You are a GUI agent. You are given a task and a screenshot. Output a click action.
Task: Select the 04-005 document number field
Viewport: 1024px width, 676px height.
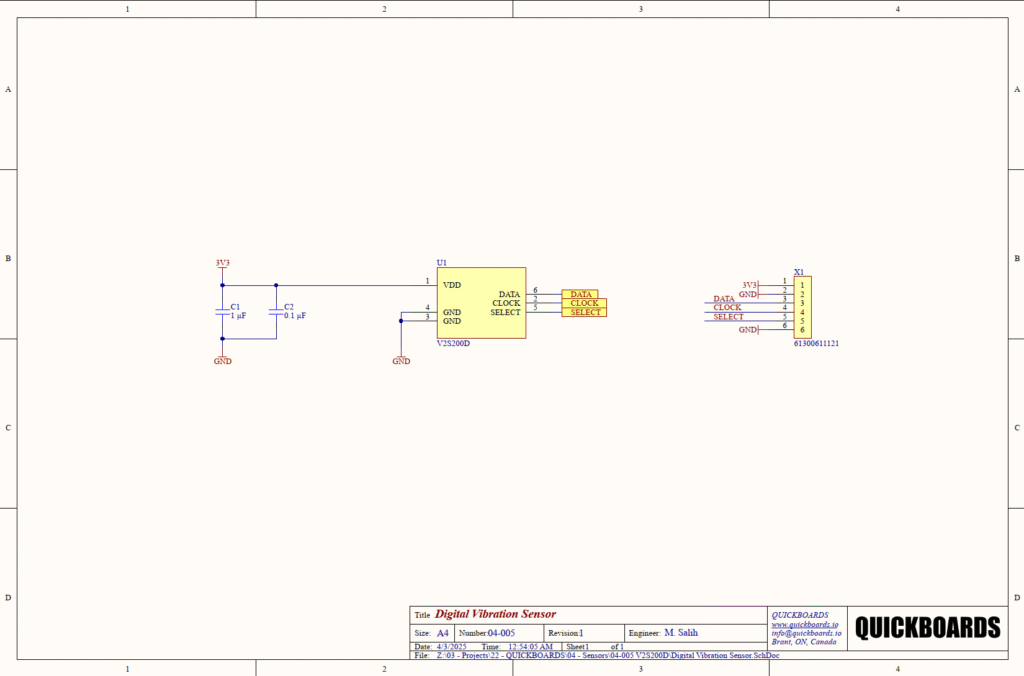[501, 633]
